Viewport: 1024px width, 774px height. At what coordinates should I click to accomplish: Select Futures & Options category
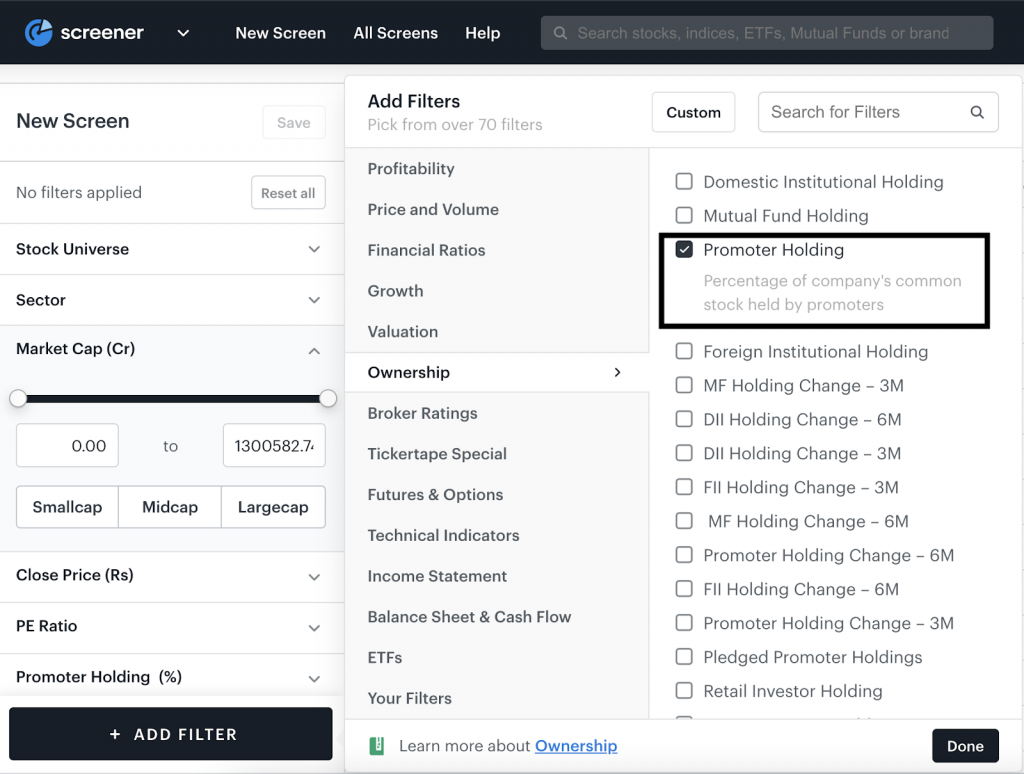496,494
